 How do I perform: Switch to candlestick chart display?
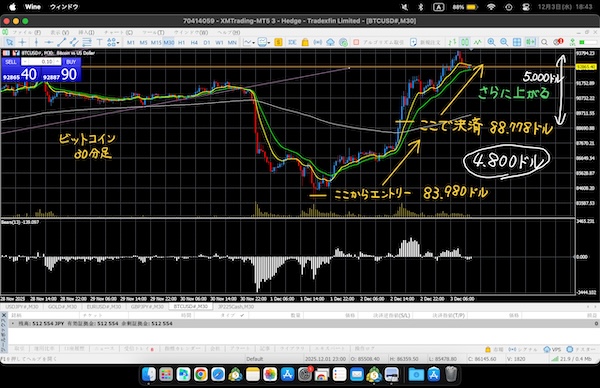click(465, 42)
